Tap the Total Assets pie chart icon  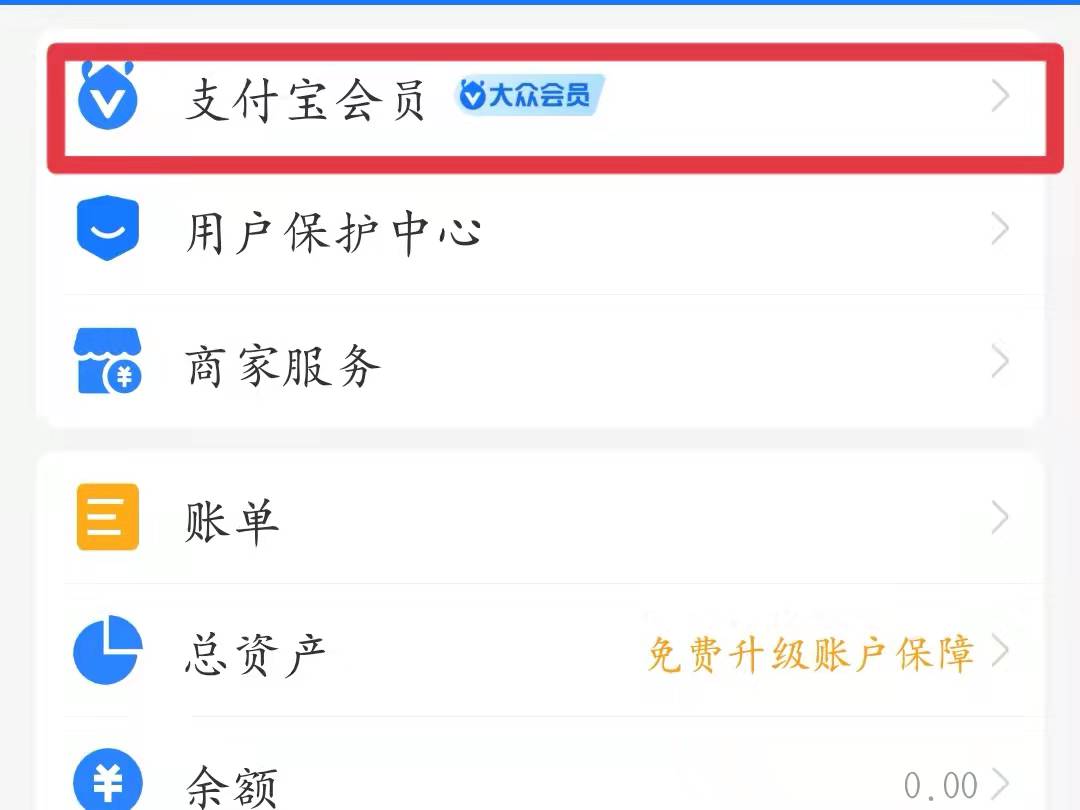point(107,651)
